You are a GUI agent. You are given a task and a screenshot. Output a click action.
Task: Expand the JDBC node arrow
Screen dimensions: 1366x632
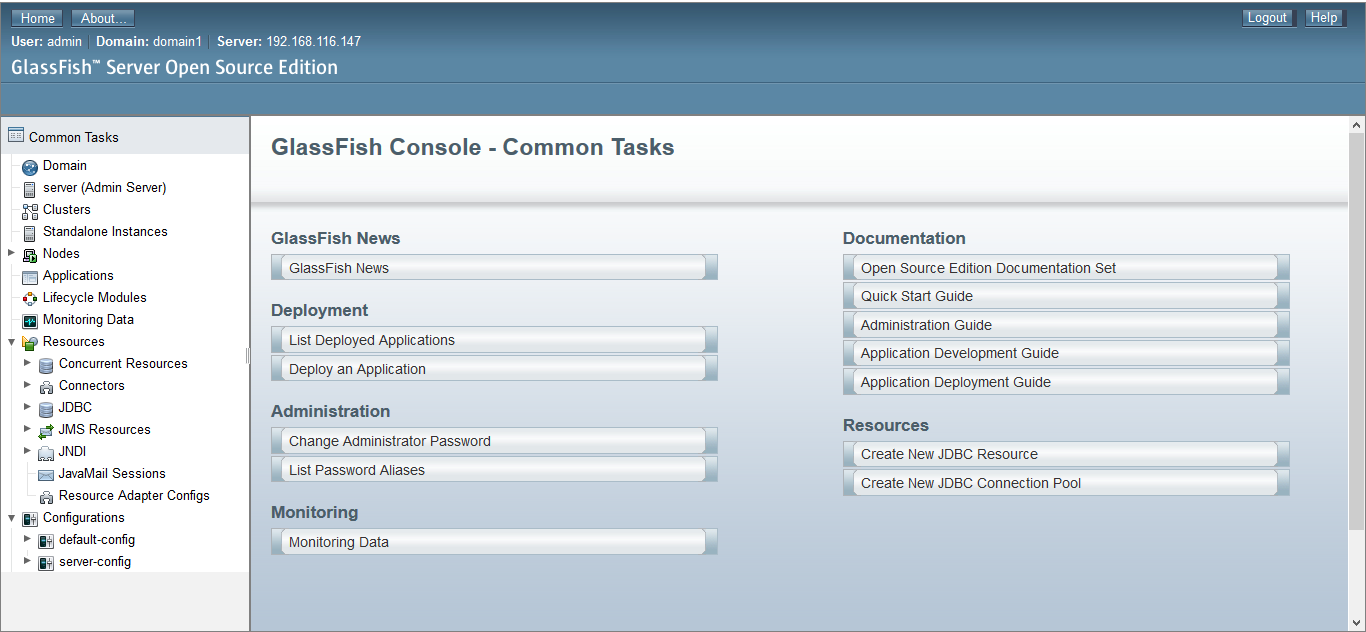[27, 407]
